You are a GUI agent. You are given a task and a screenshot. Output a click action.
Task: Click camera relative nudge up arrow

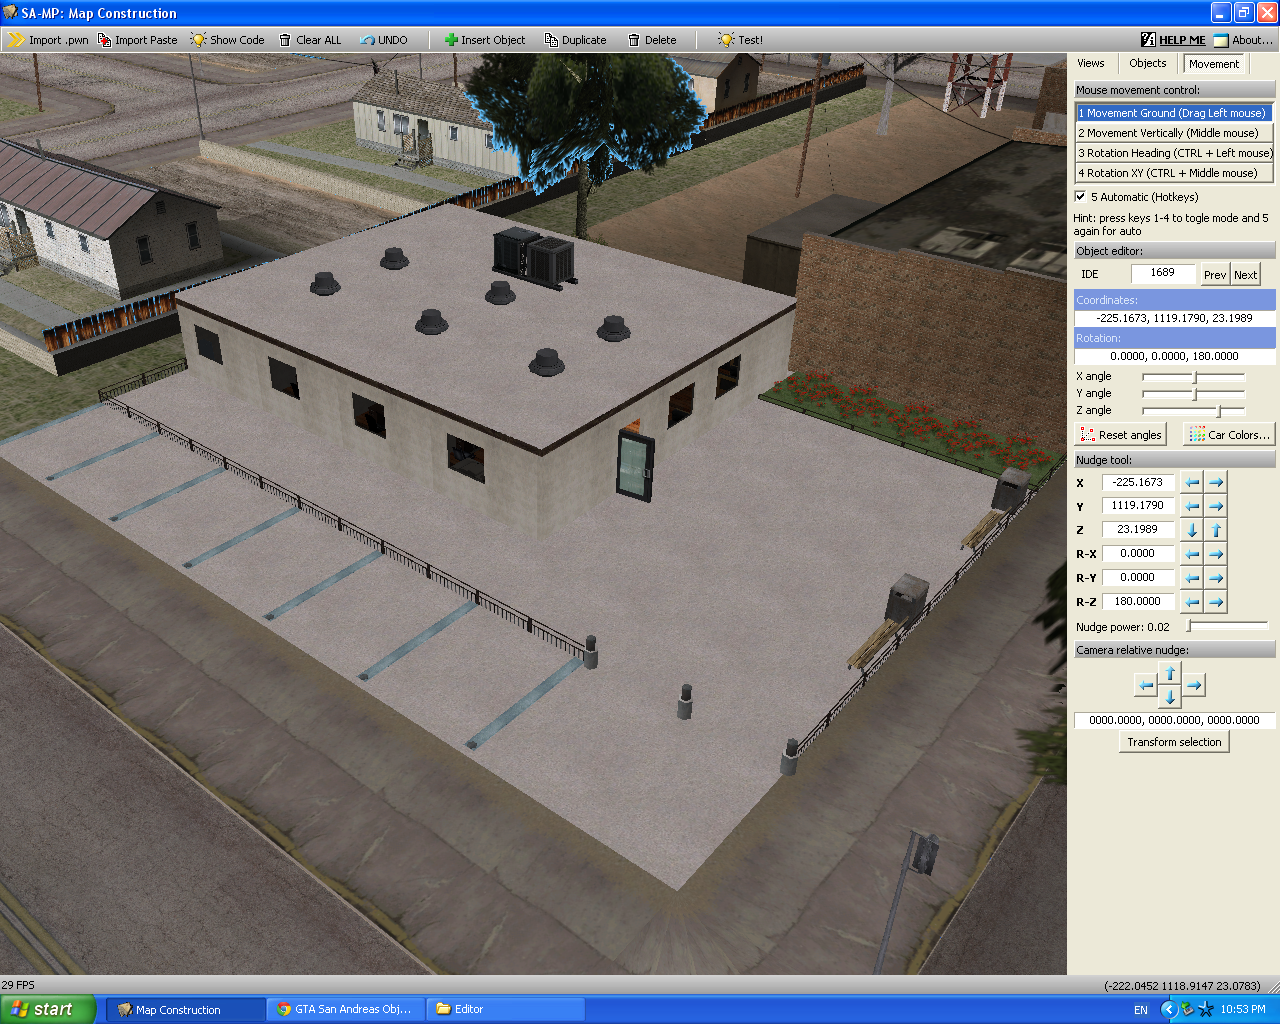[x=1170, y=673]
